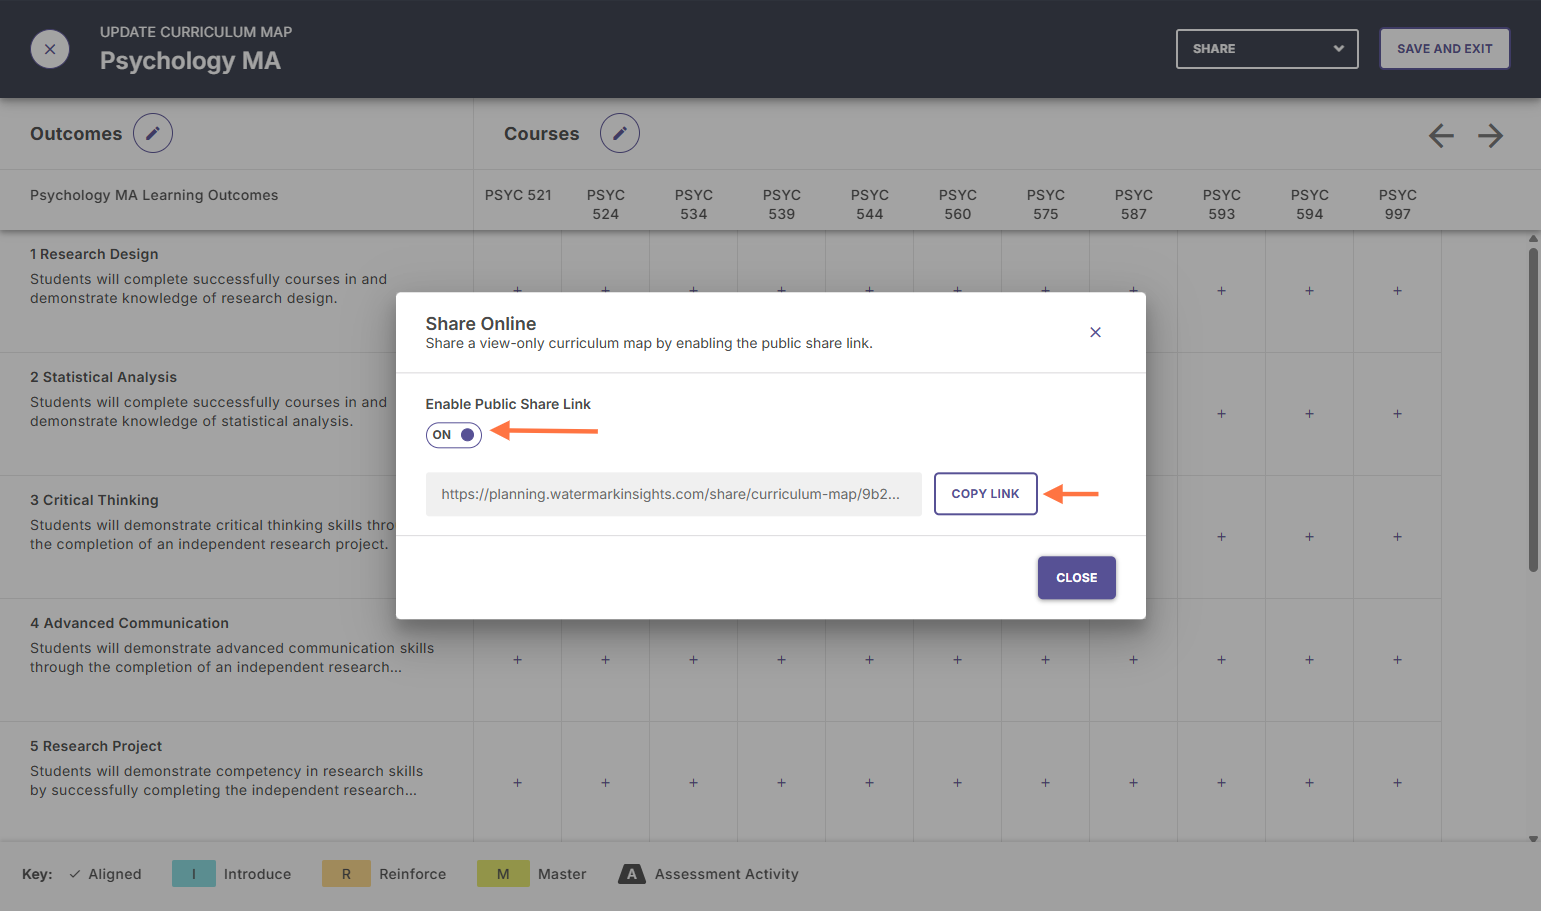The image size is (1541, 911).
Task: Select the PSYC 997 column header
Action: (1397, 204)
